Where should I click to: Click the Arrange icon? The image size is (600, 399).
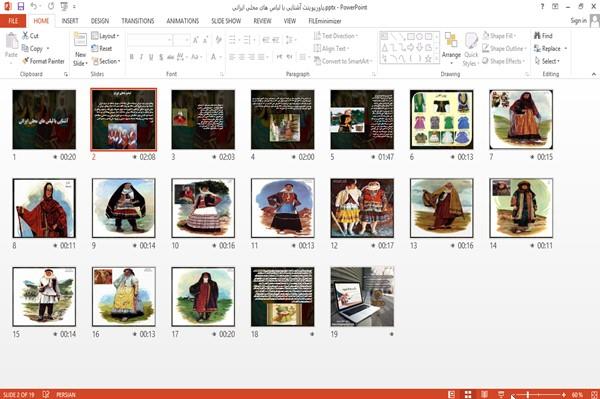451,41
